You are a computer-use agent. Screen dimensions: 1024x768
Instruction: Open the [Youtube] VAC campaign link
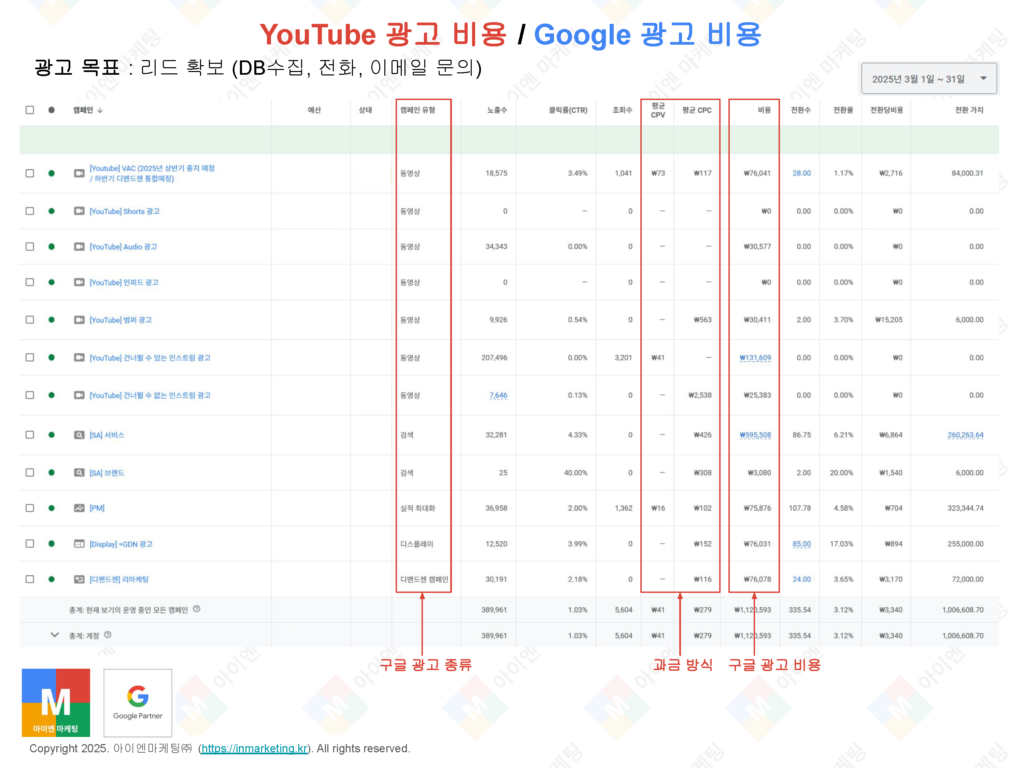click(x=152, y=173)
